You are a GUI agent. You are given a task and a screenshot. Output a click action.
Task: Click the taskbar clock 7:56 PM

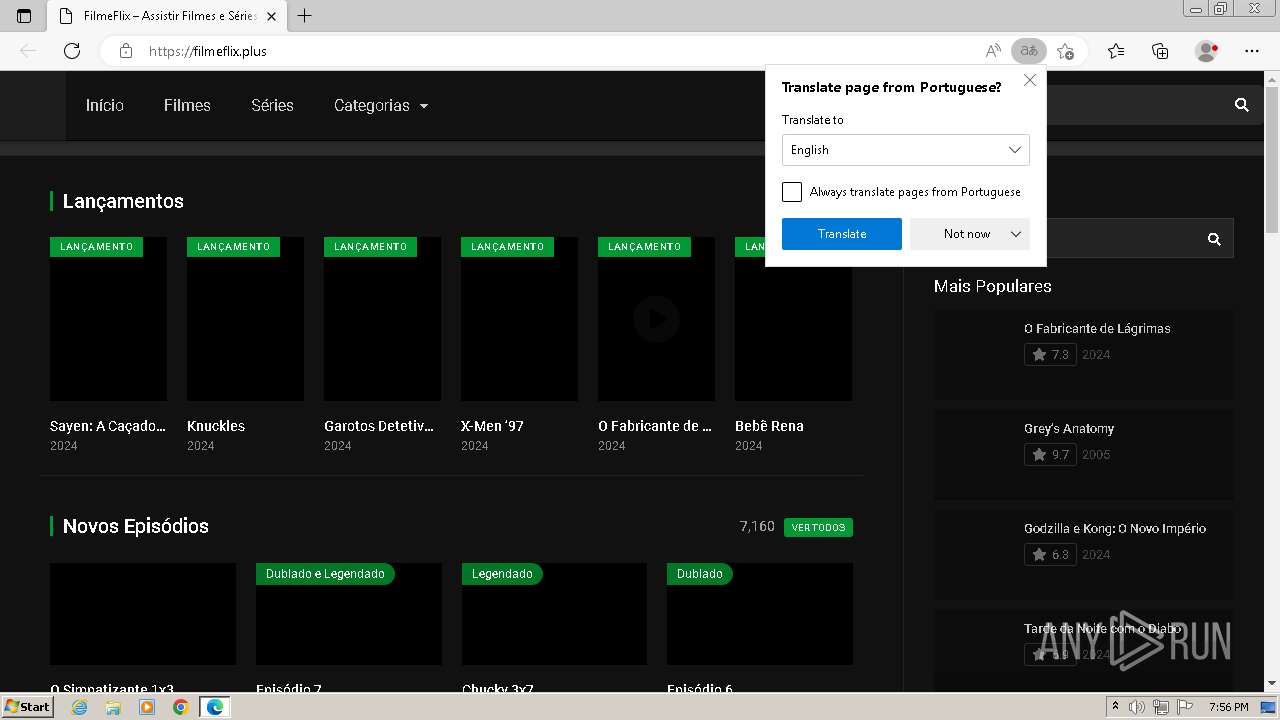tap(1228, 707)
